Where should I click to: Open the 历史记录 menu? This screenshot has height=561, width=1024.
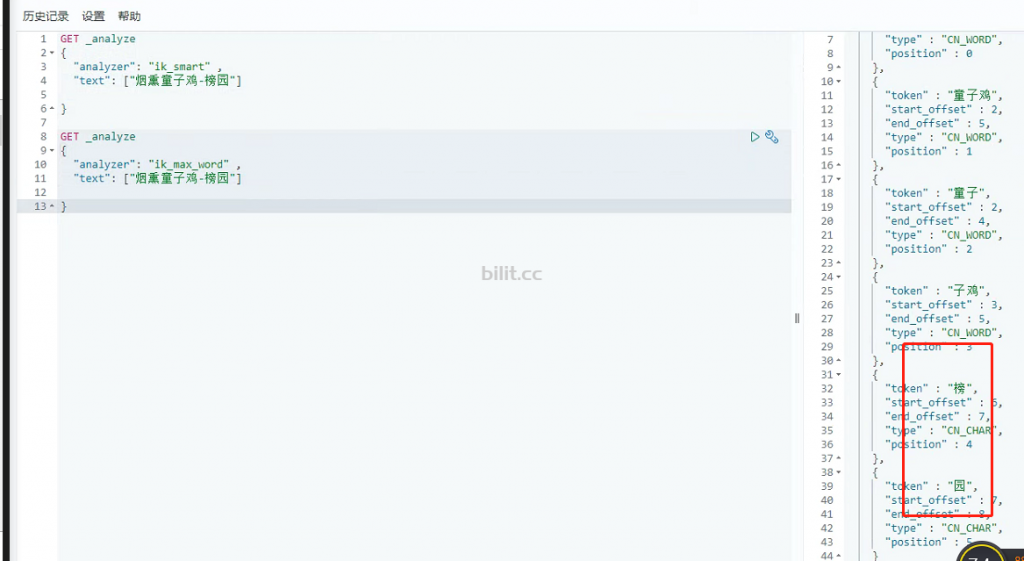pyautogui.click(x=46, y=16)
